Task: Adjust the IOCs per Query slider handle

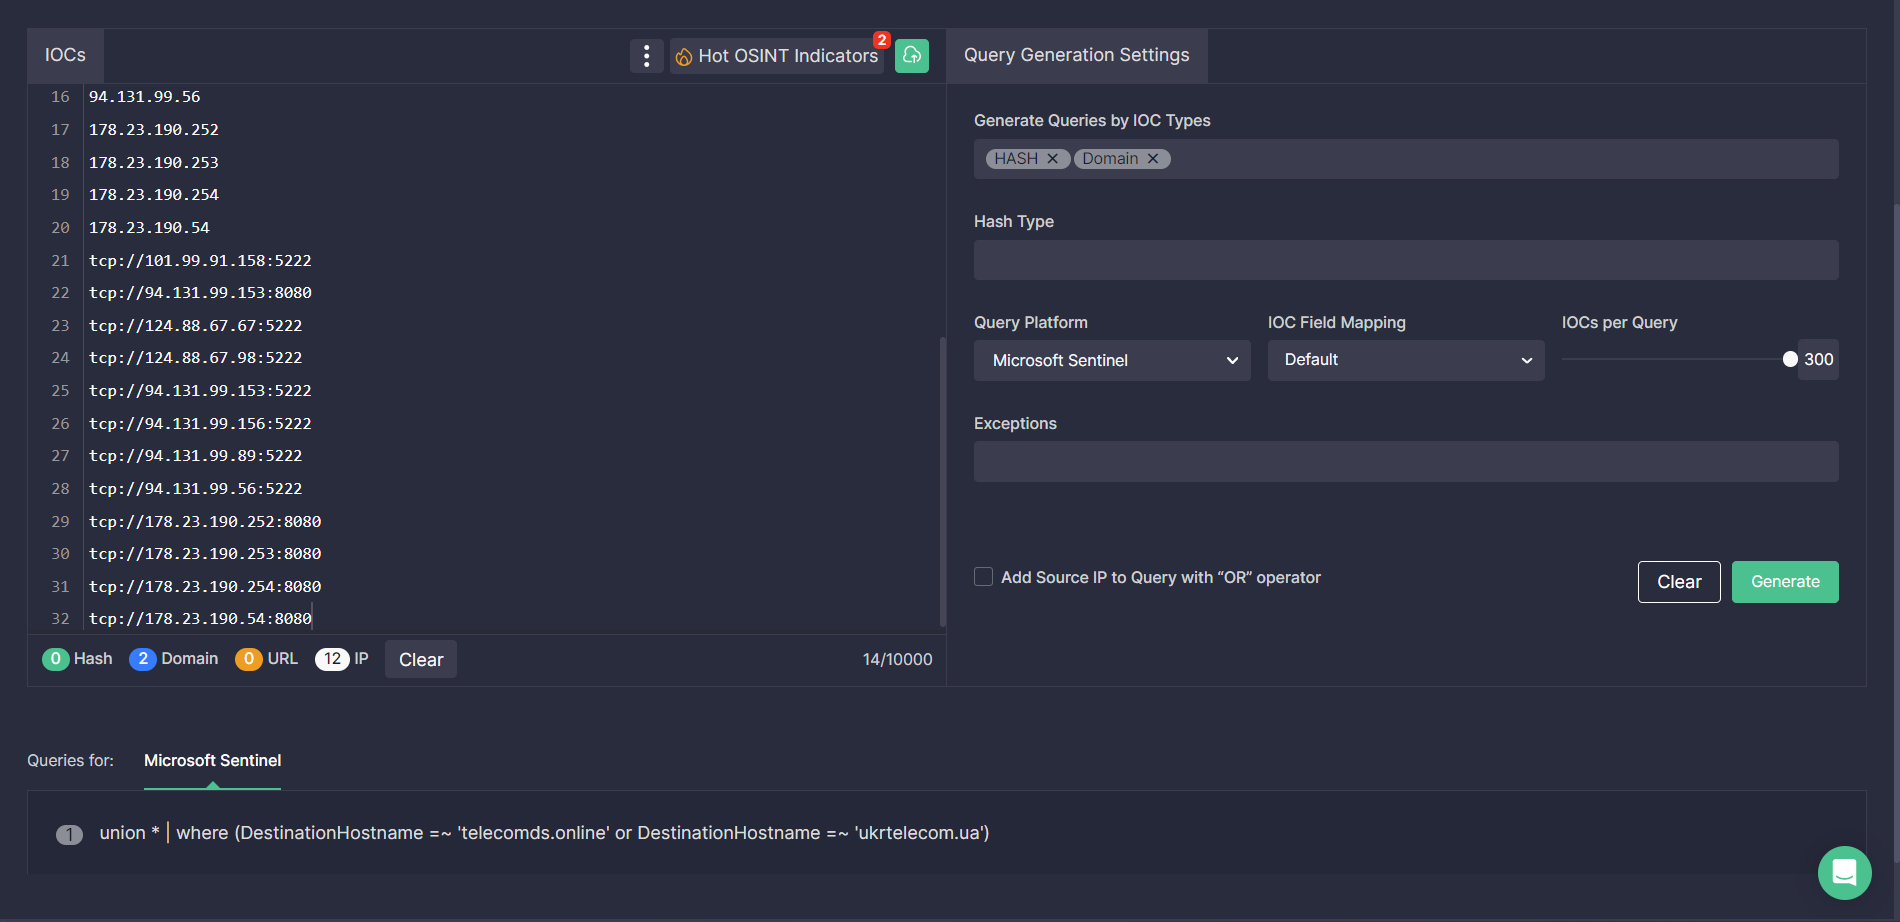Action: tap(1790, 359)
